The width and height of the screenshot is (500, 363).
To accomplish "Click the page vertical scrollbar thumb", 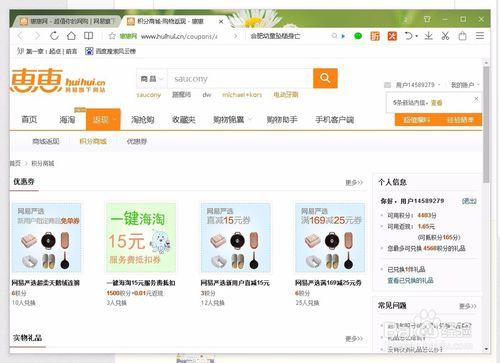I will 486,124.
